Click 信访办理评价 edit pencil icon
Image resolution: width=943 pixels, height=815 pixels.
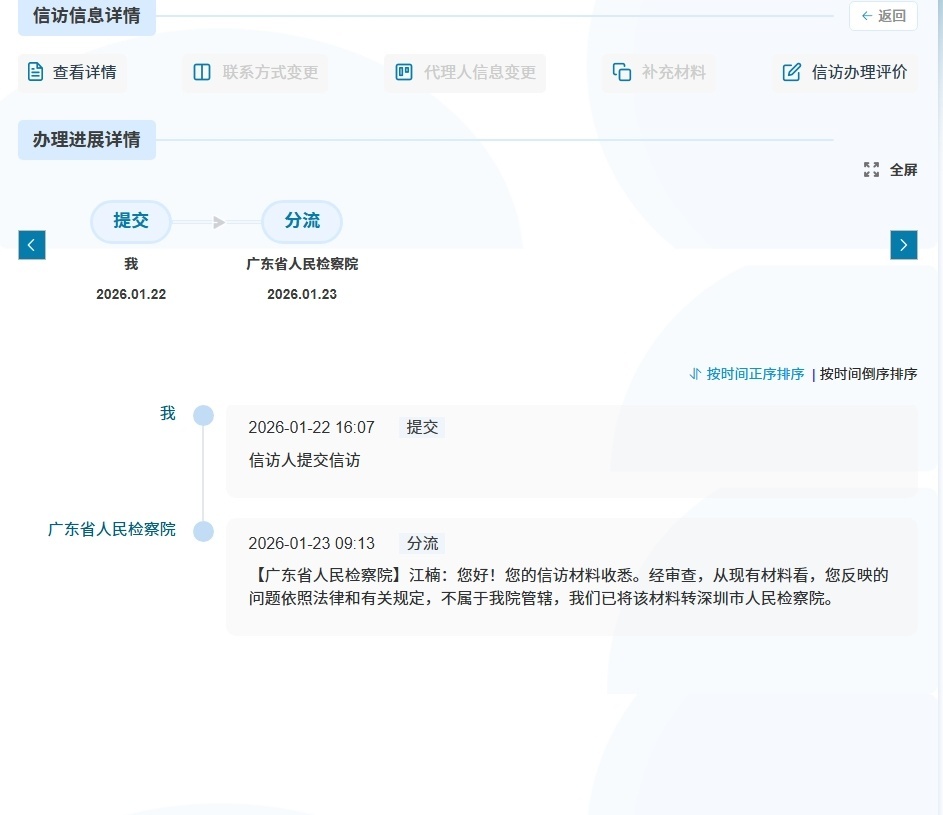coord(791,72)
